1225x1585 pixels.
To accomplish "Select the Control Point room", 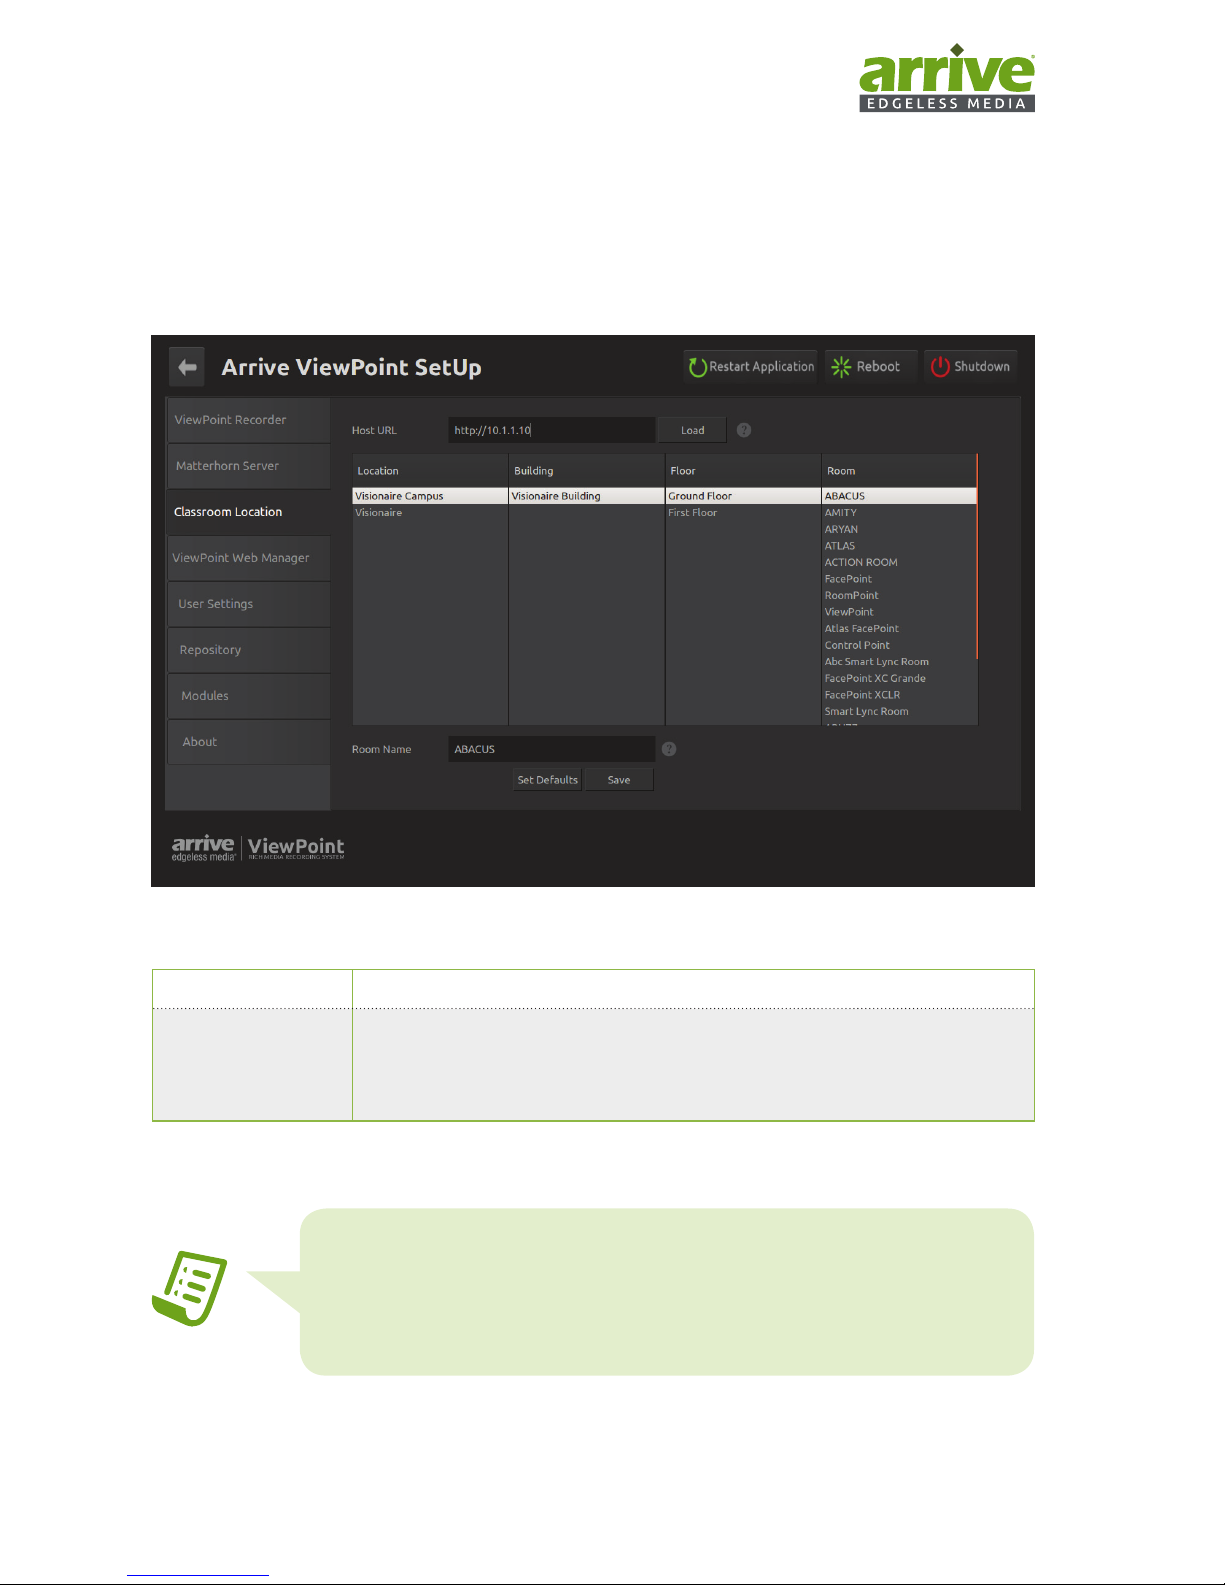I will 898,645.
